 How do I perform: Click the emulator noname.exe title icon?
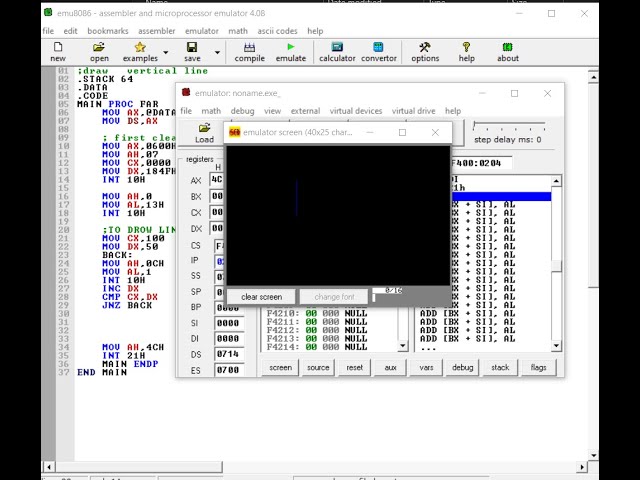[x=186, y=92]
